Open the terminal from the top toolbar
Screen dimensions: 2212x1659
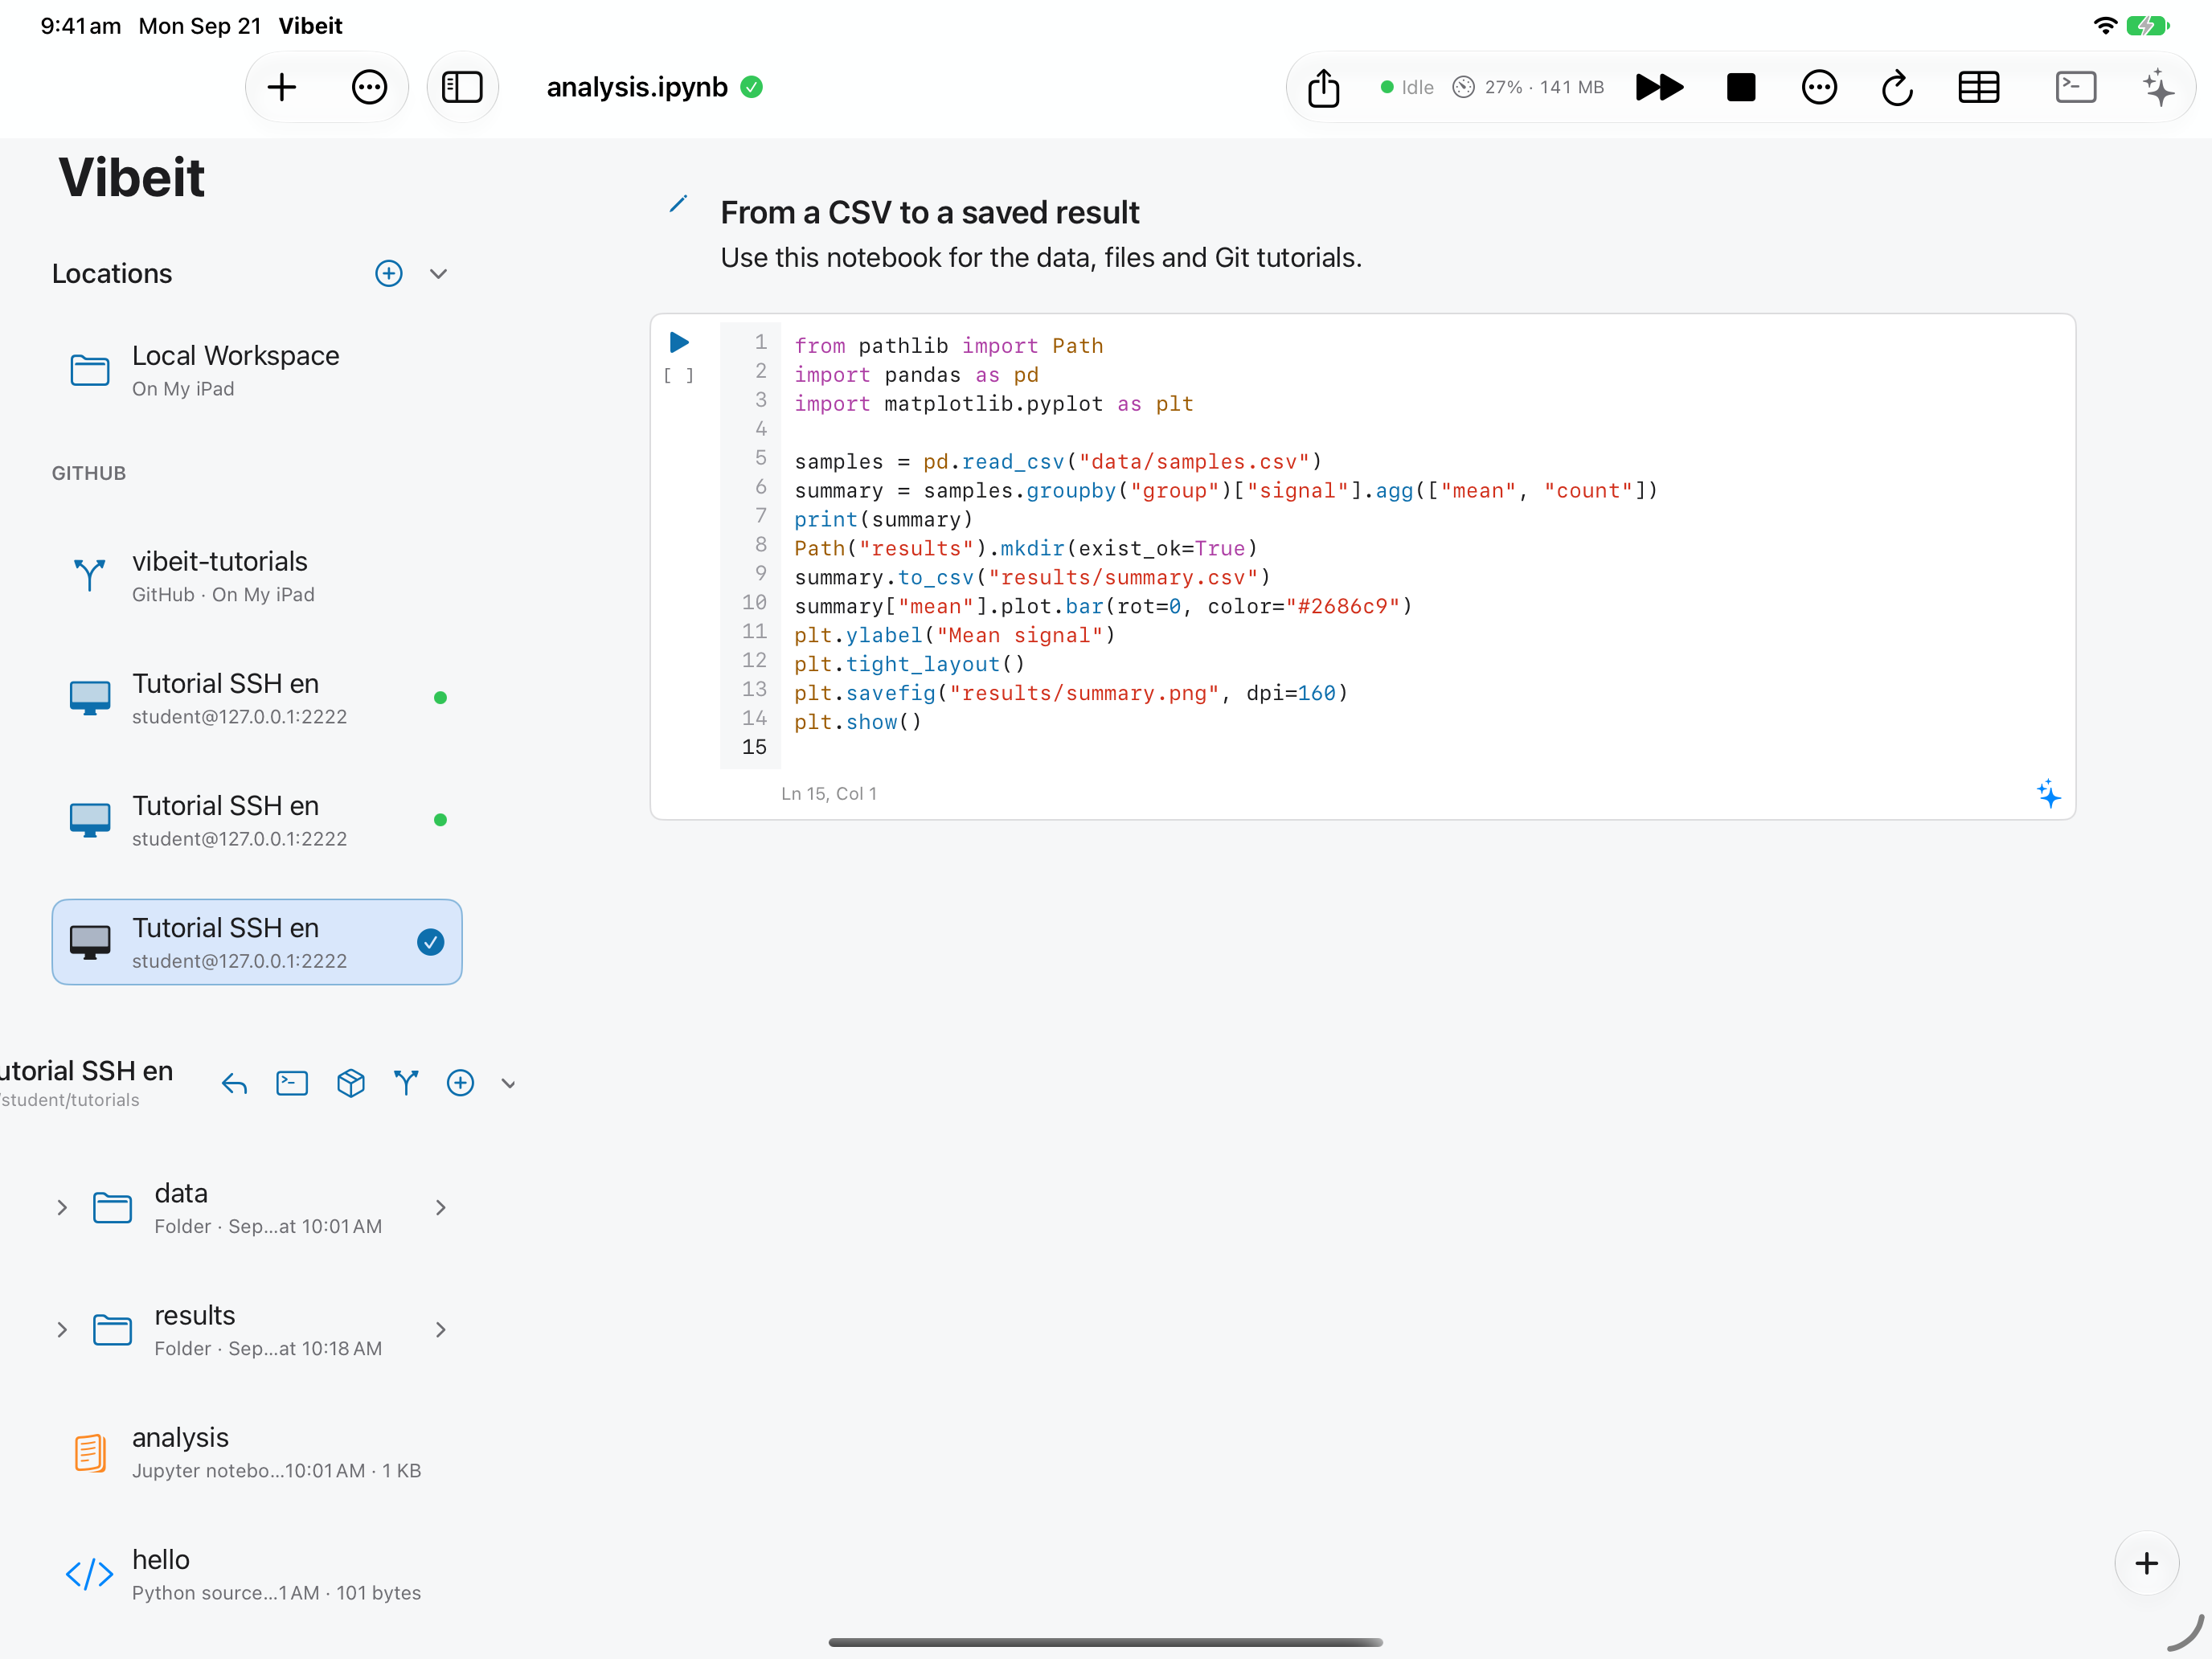(x=2075, y=88)
